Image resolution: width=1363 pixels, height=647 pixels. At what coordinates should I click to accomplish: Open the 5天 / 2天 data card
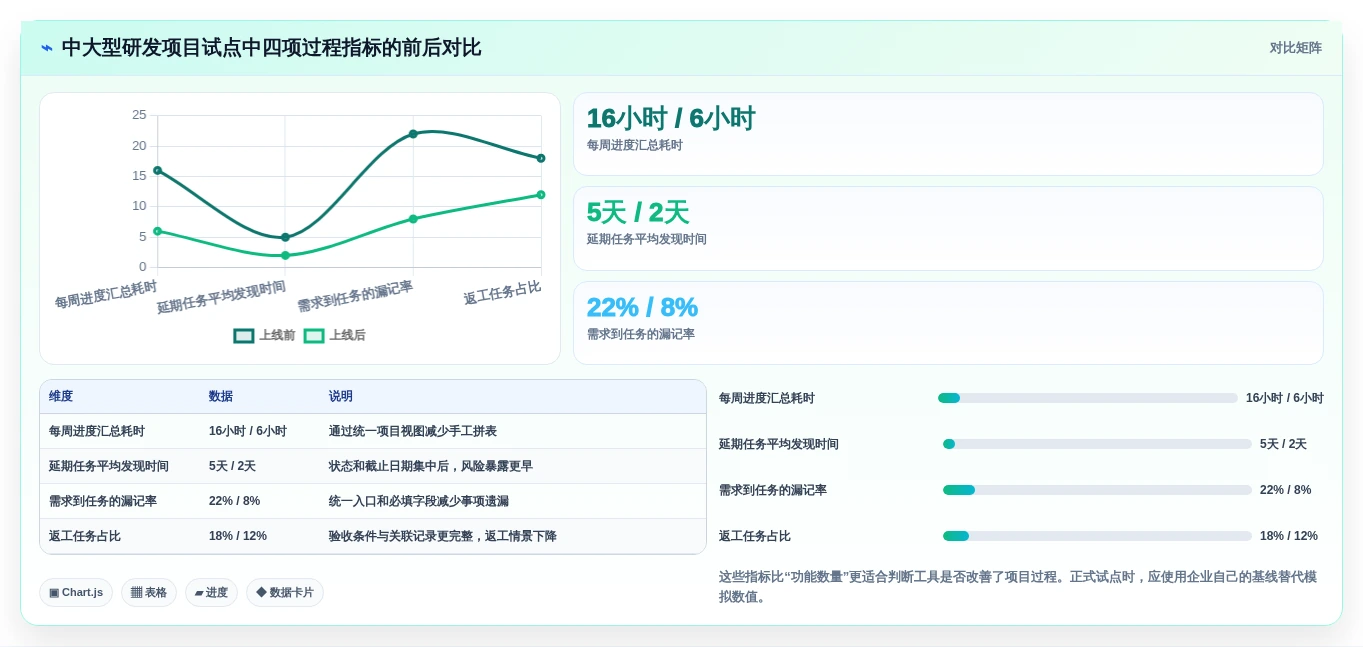[x=948, y=228]
